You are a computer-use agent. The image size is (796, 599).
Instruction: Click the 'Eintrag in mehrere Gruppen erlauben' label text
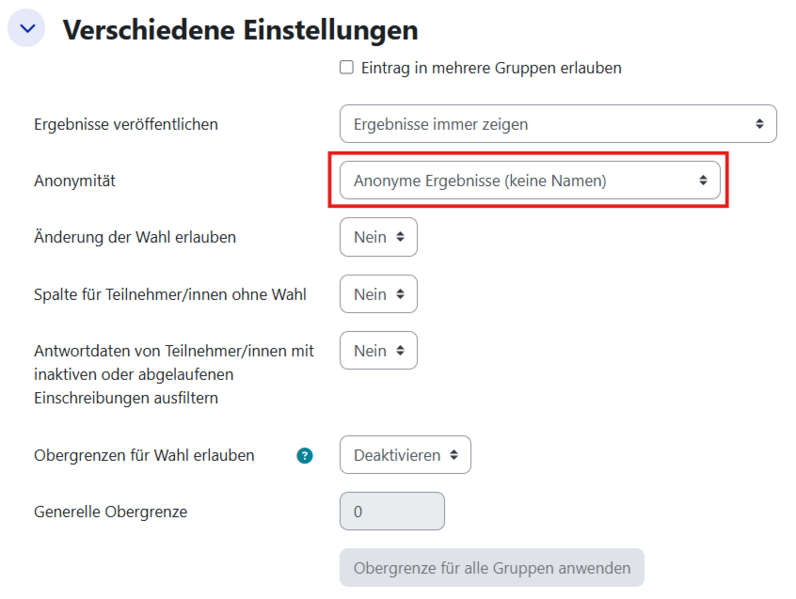coord(493,68)
